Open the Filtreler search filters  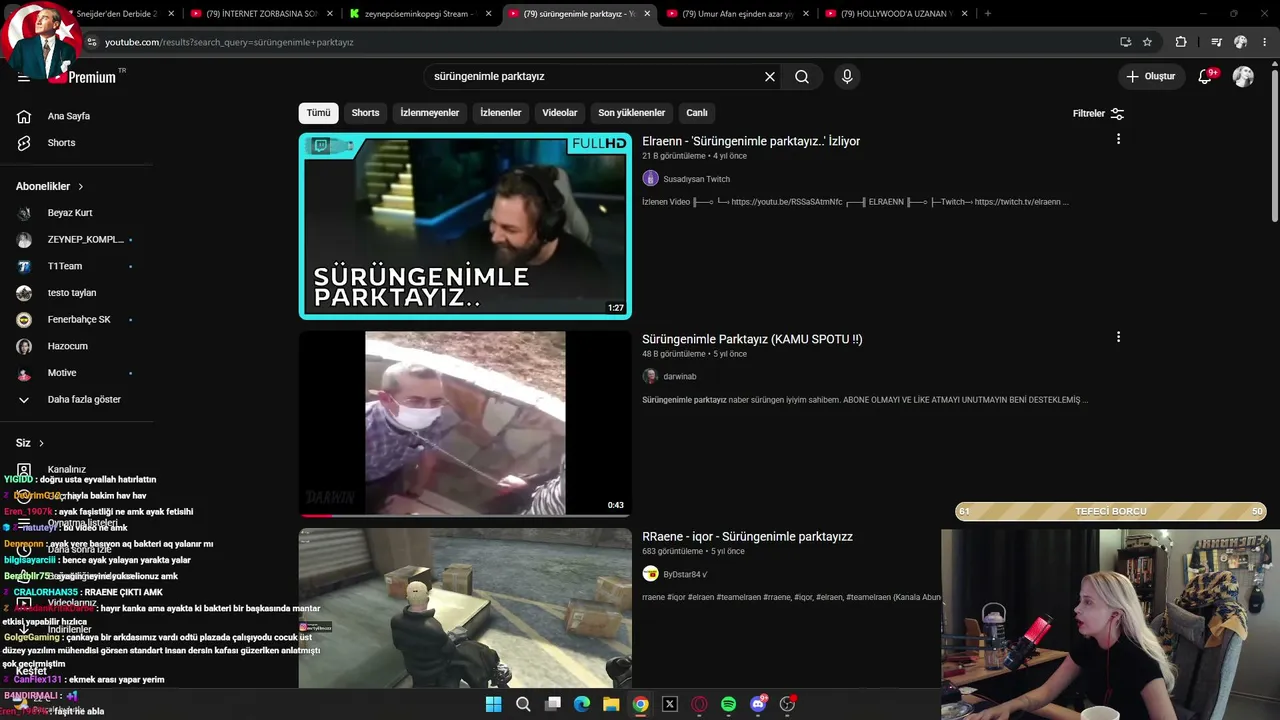click(x=1098, y=114)
